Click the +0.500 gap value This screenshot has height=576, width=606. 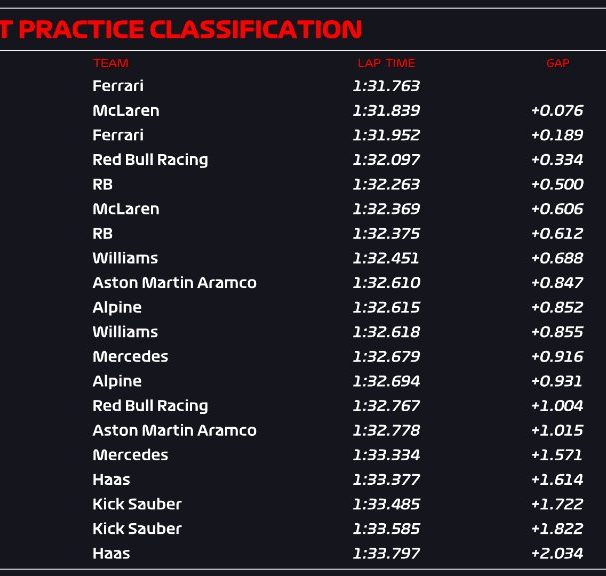click(557, 184)
